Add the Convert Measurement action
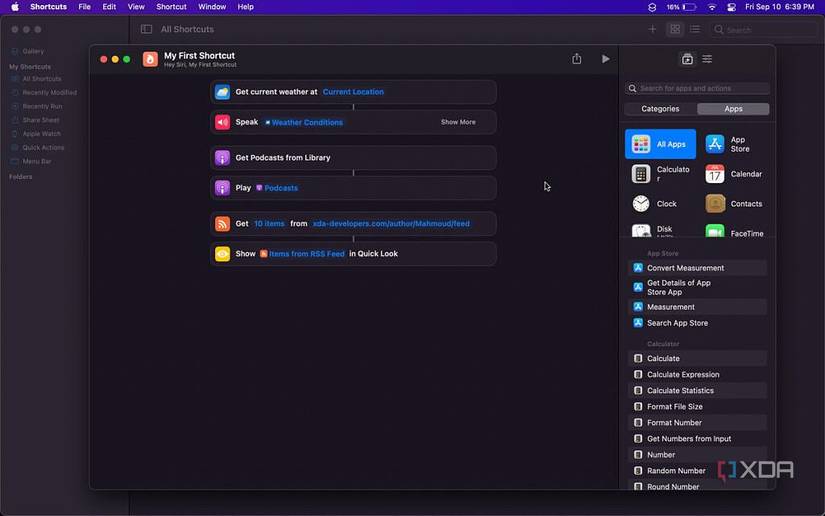 coord(697,268)
